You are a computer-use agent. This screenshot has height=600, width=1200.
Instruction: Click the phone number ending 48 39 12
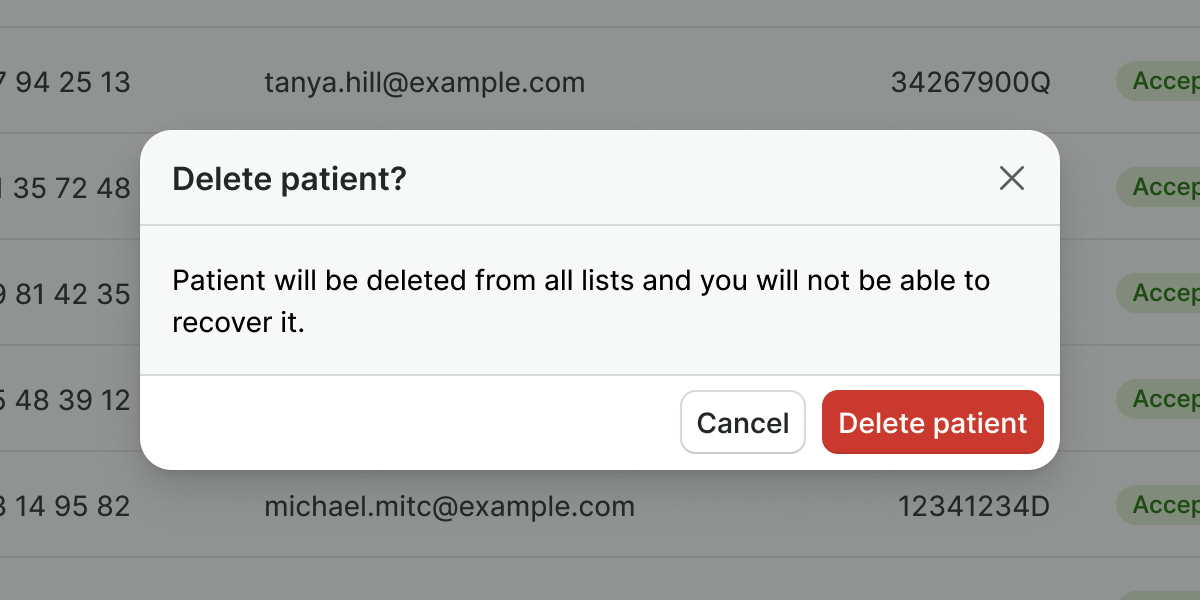(x=70, y=400)
